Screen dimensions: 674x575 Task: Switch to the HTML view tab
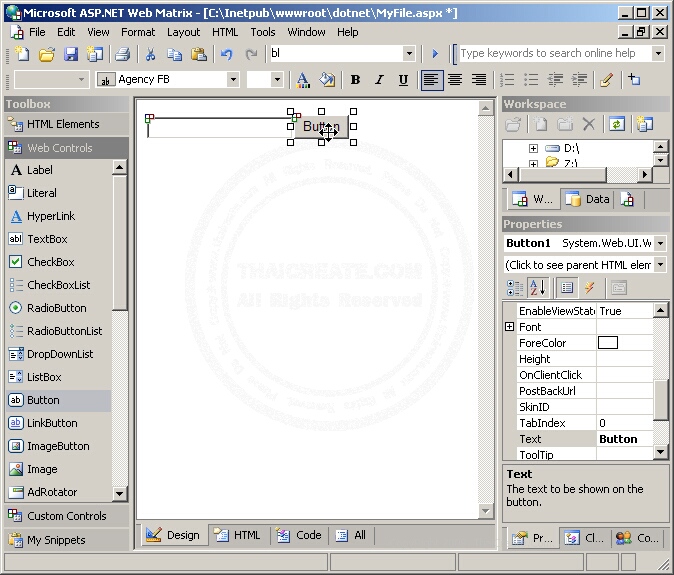[238, 535]
